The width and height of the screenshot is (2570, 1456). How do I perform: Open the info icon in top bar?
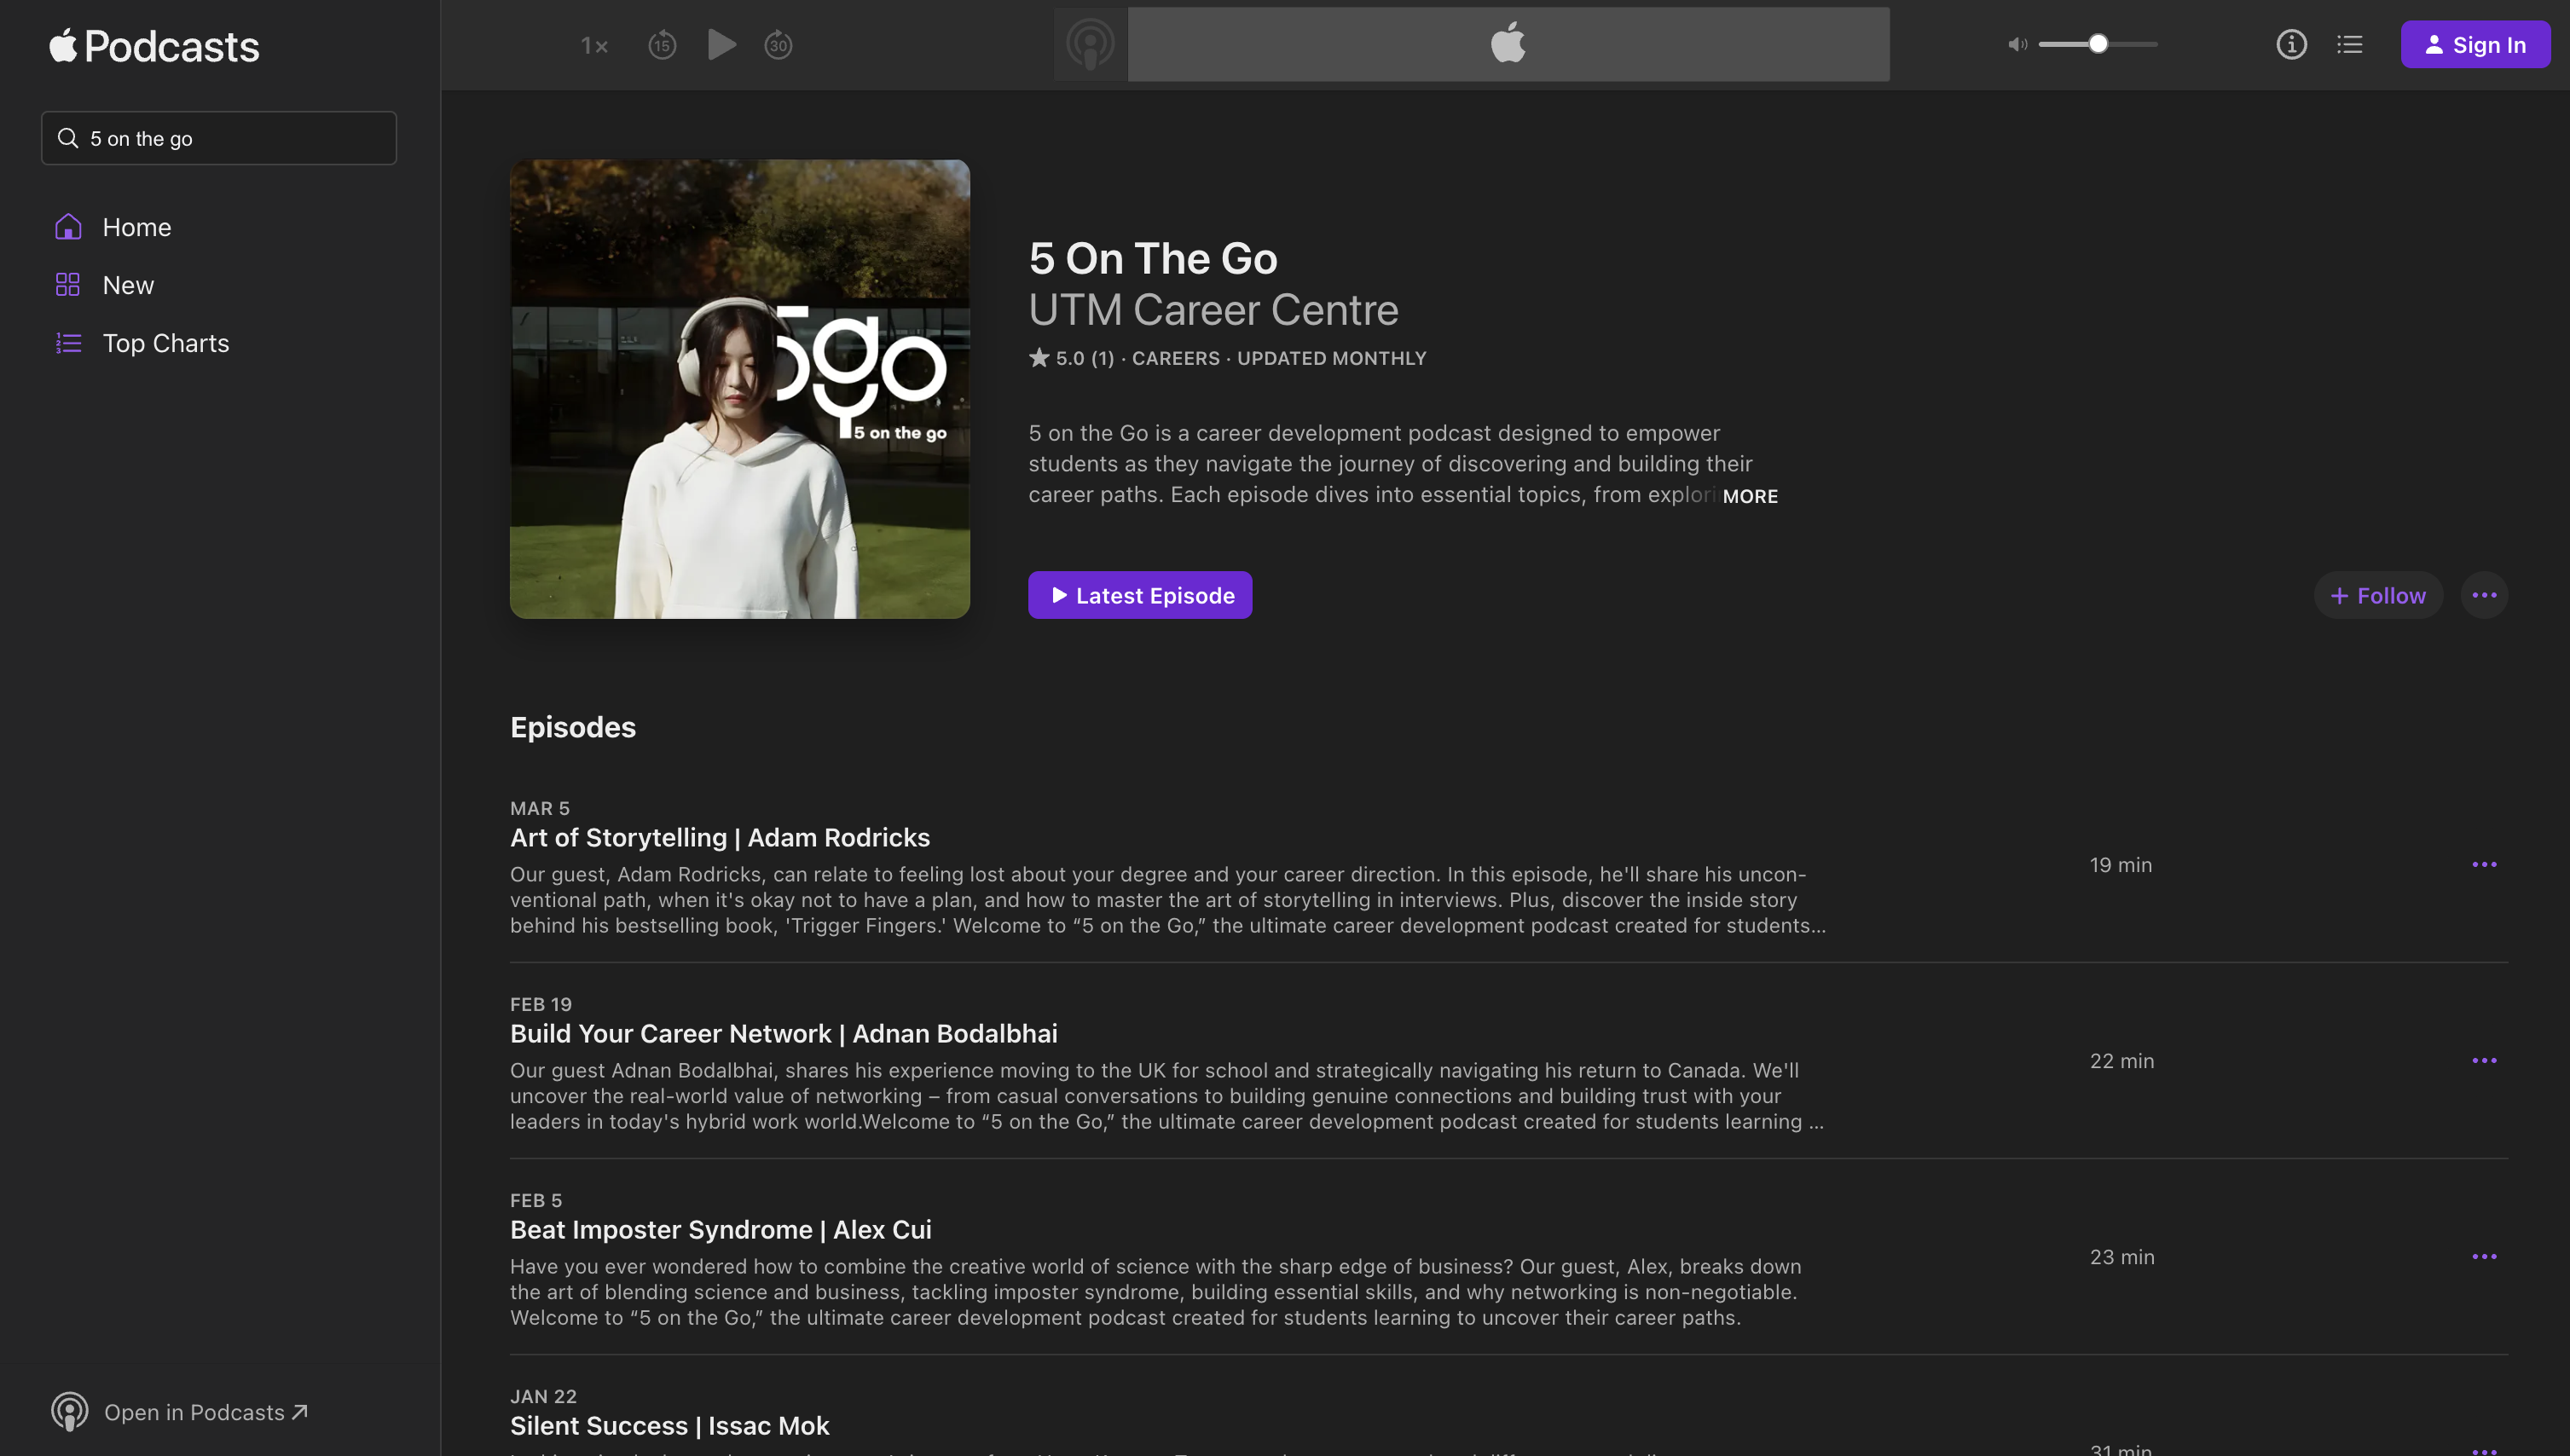(2291, 45)
